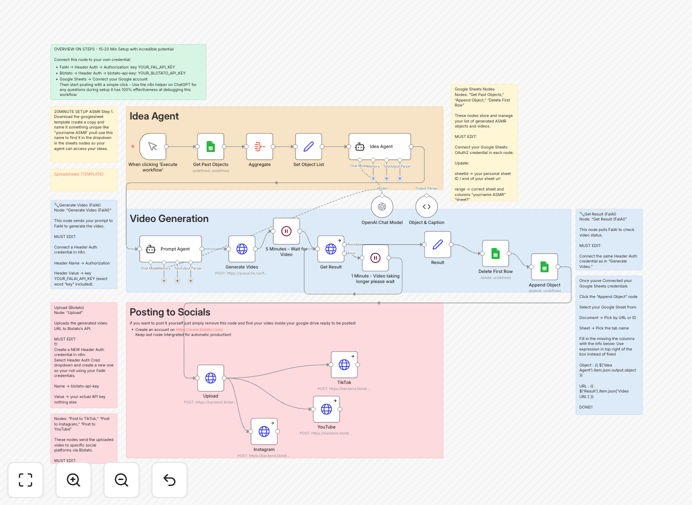Select the Append Object instructions blue note

609,345
